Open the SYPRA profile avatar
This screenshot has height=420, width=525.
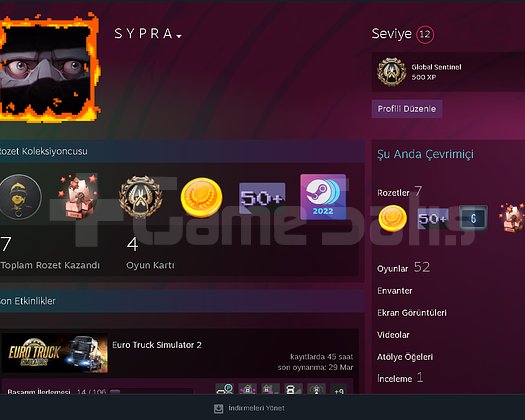click(x=47, y=69)
